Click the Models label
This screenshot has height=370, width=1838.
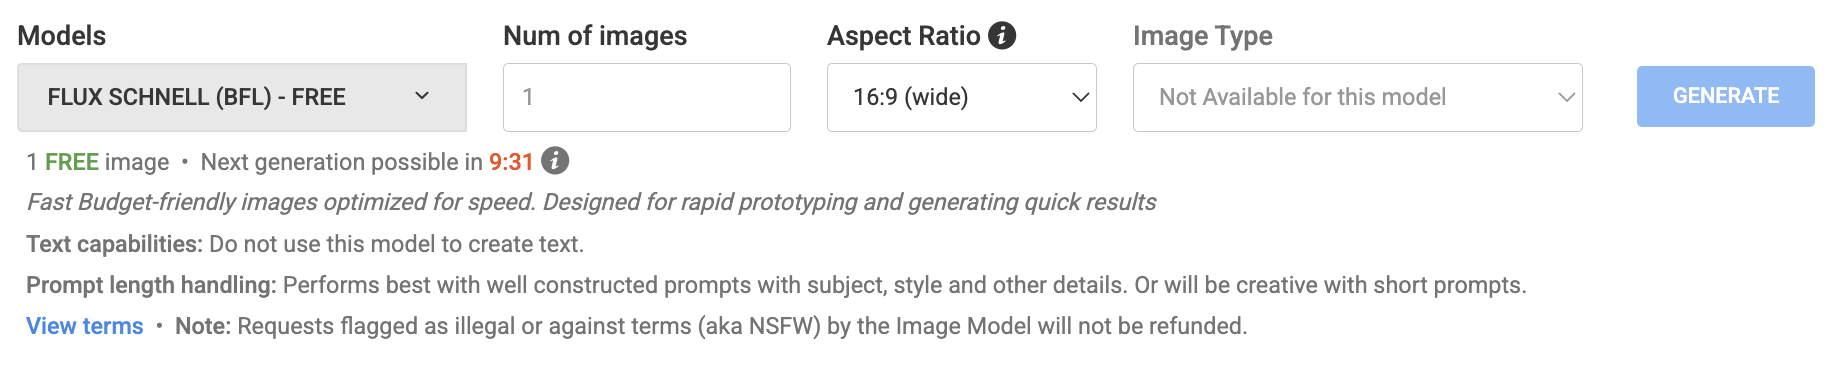click(62, 36)
